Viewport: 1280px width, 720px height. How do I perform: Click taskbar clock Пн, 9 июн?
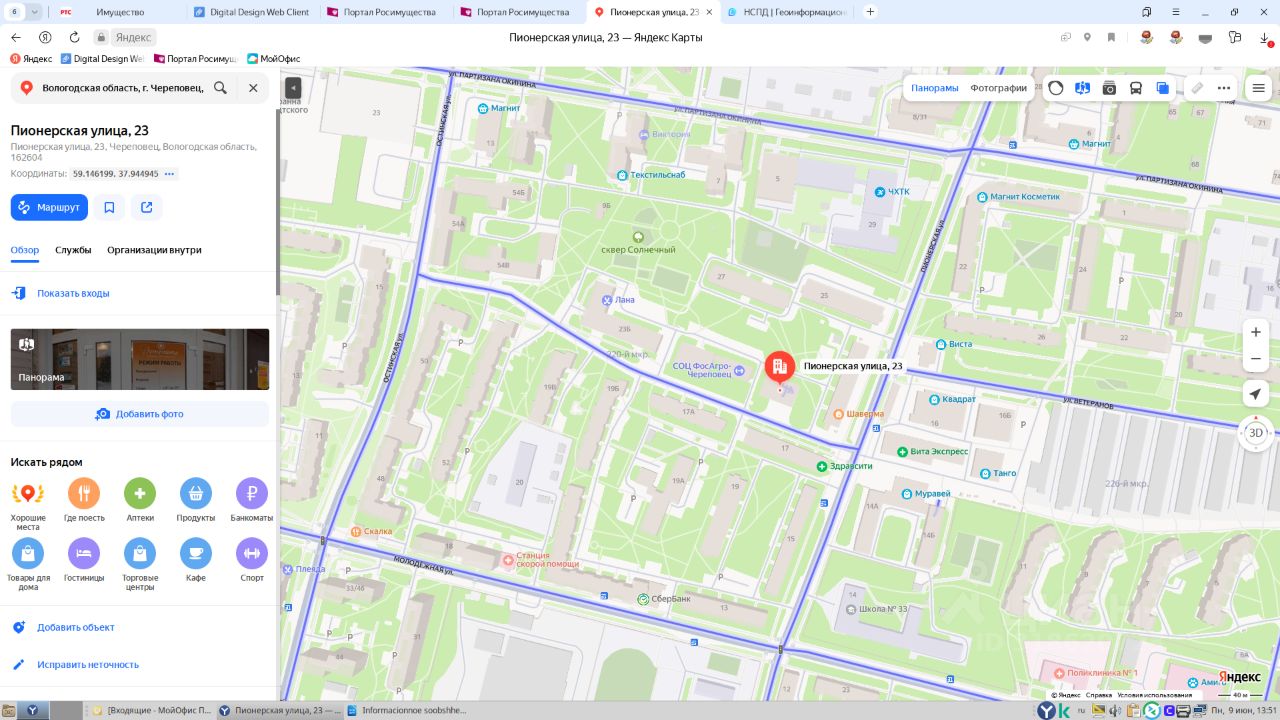(x=1243, y=710)
